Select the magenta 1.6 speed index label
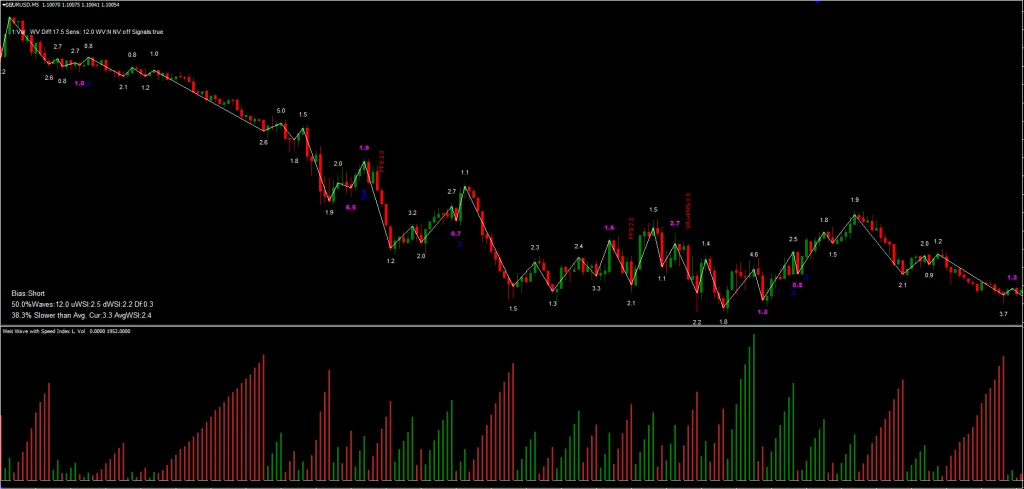1024x489 pixels. click(609, 227)
